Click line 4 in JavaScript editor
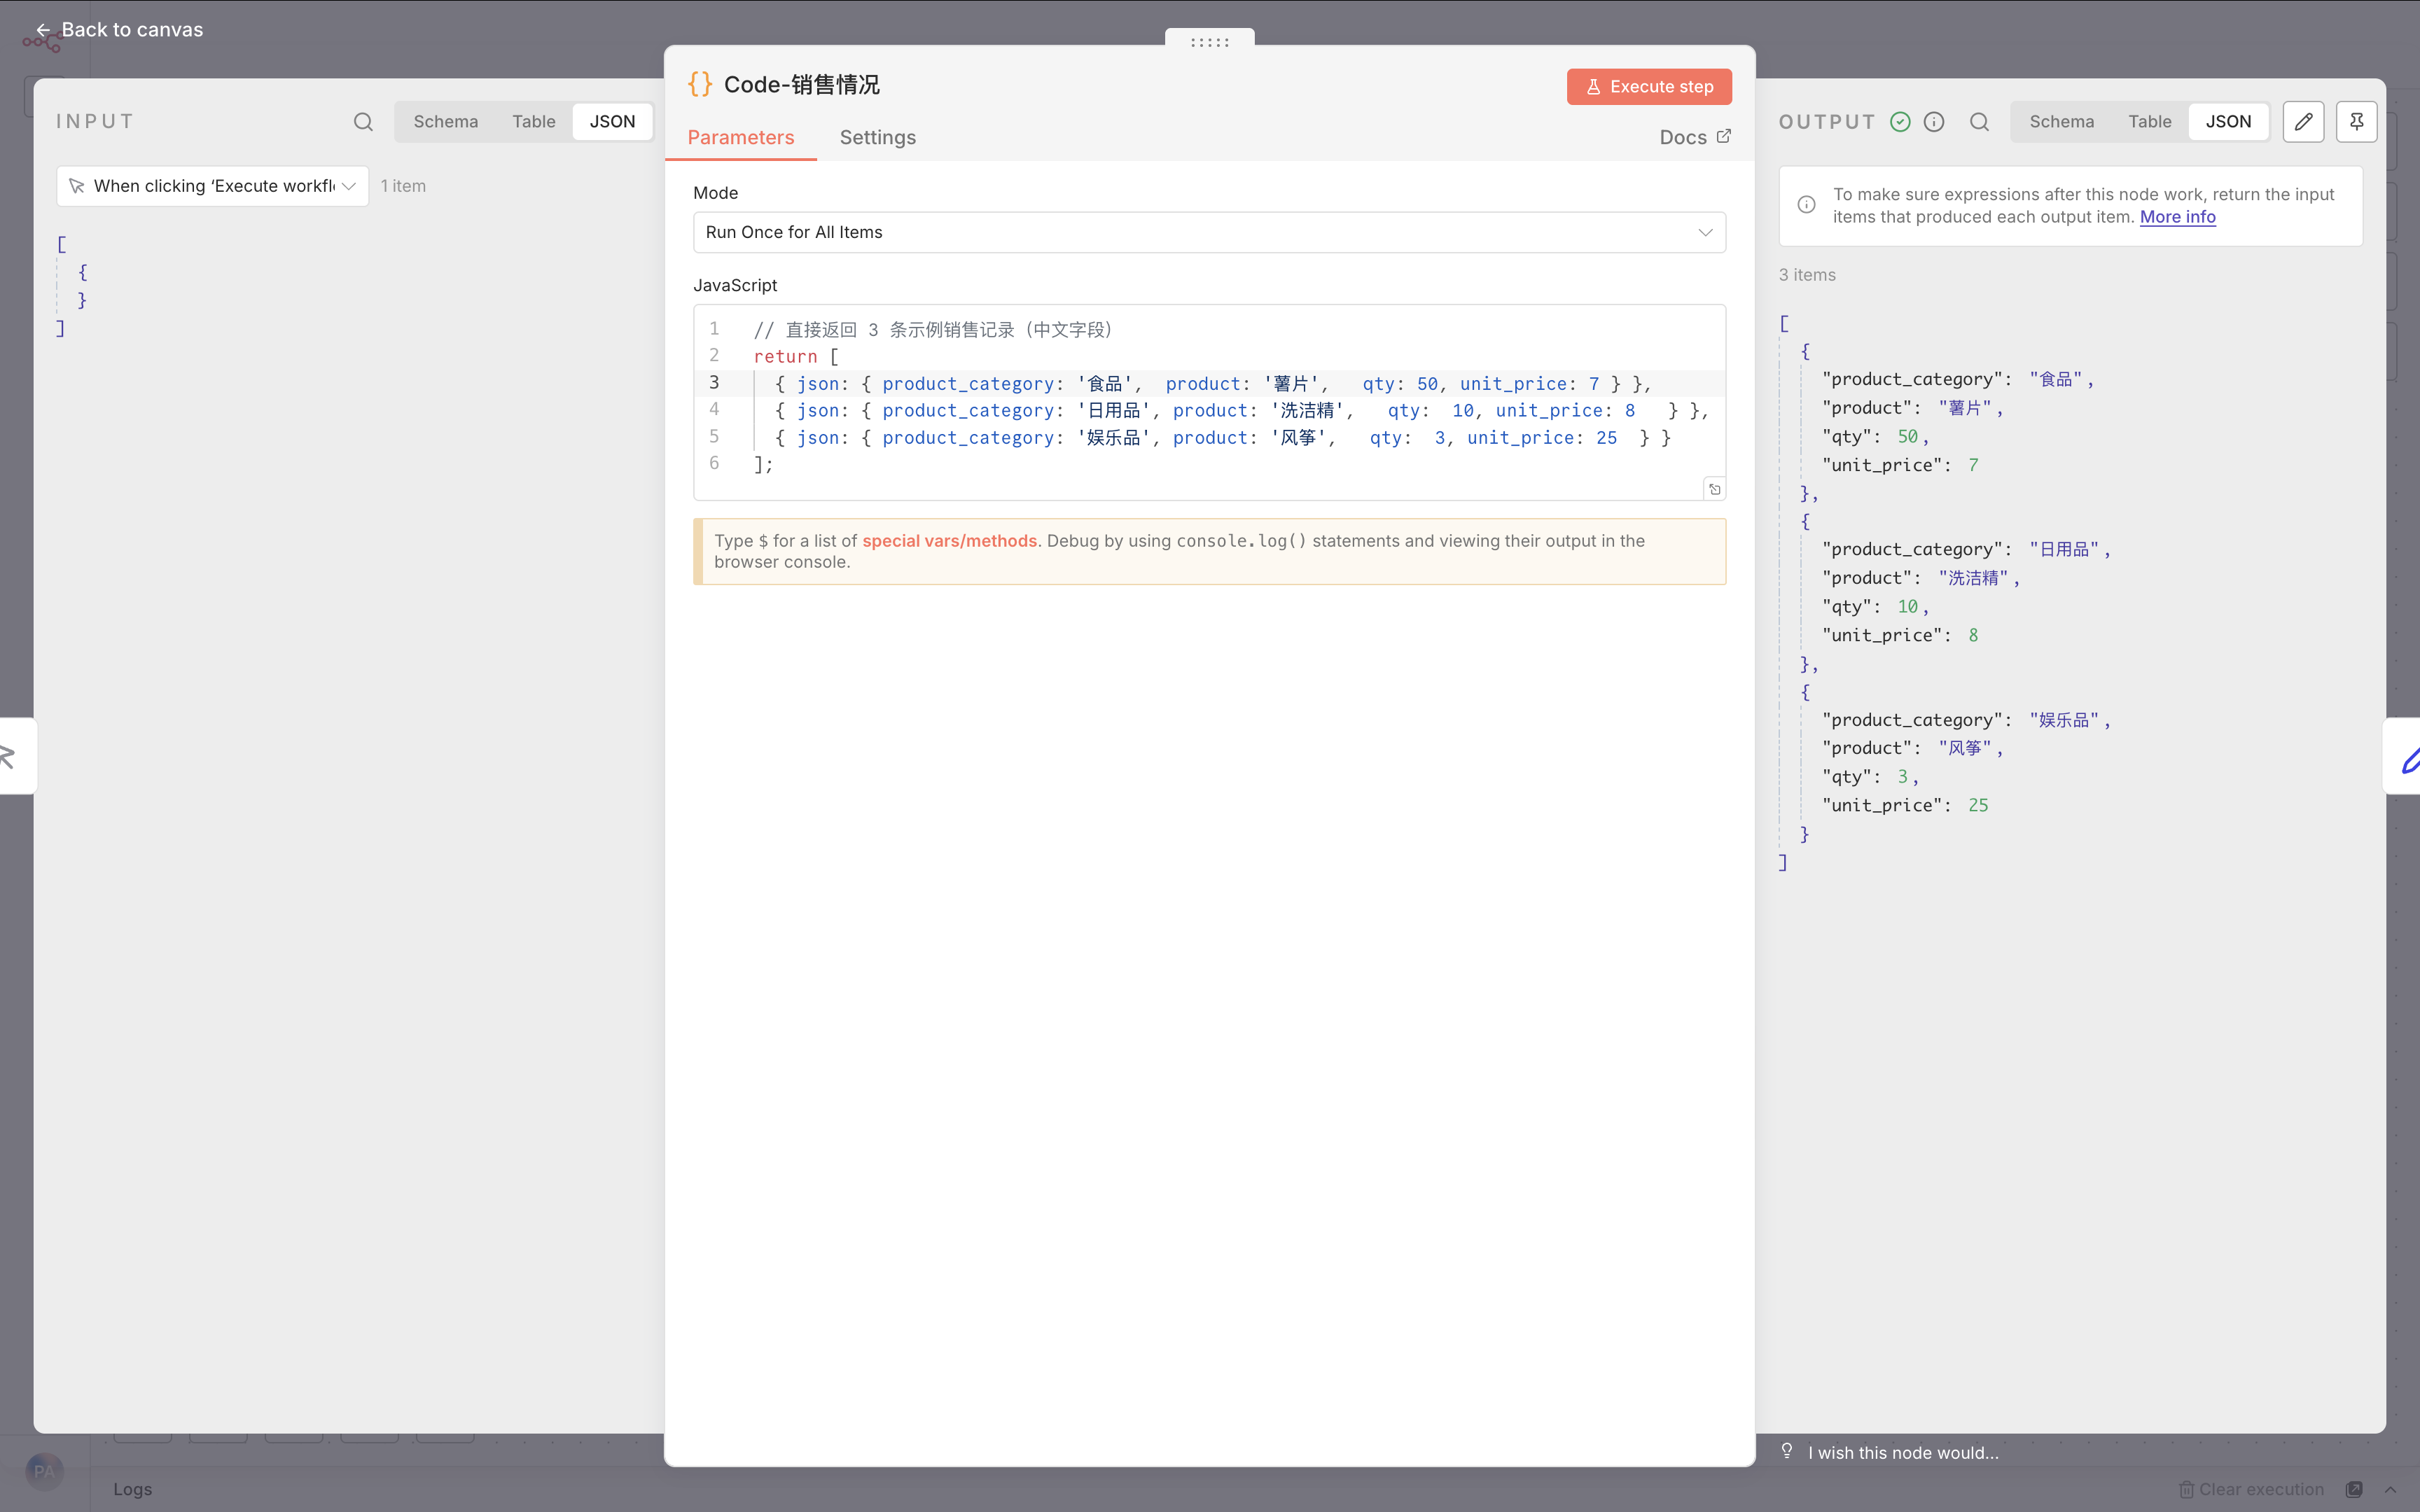Screen dimensions: 2420x1512 [x=1200, y=410]
